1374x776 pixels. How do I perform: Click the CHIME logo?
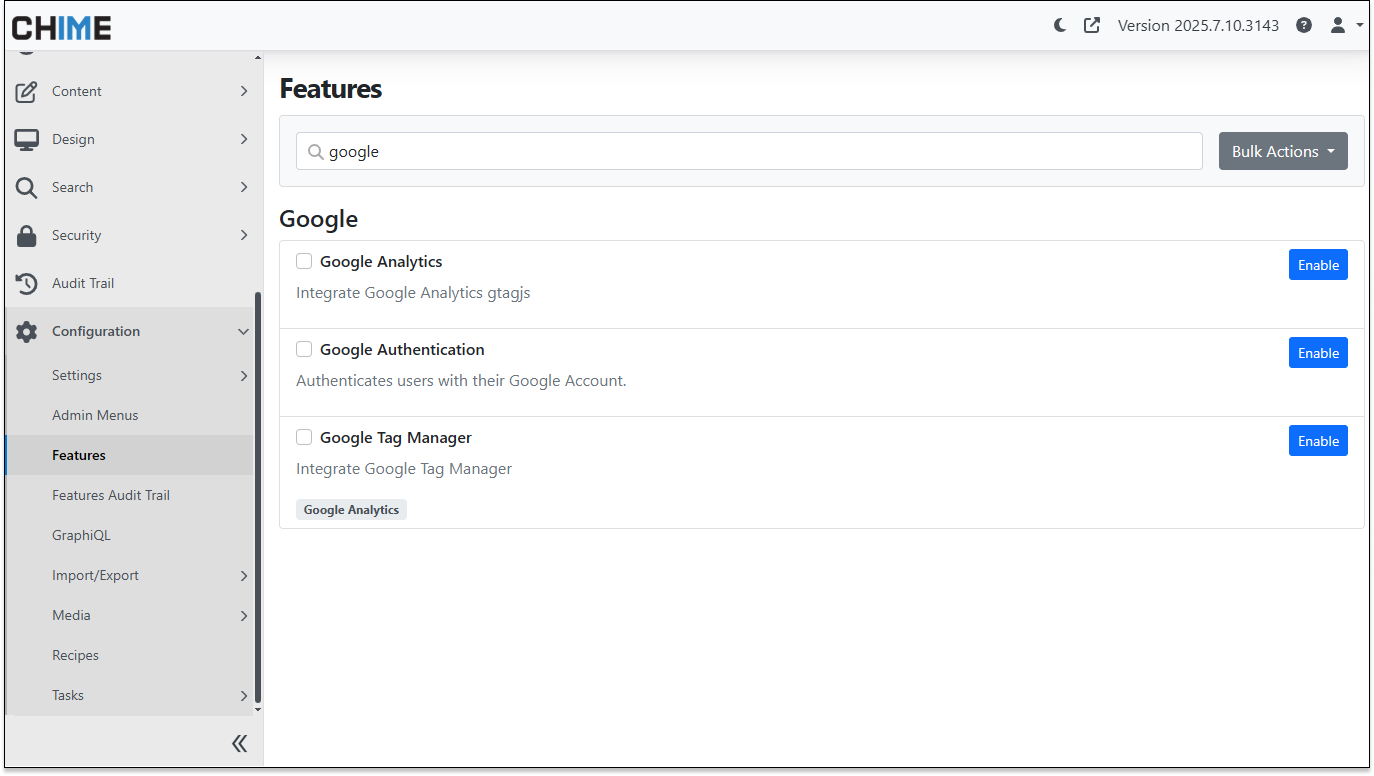(61, 27)
